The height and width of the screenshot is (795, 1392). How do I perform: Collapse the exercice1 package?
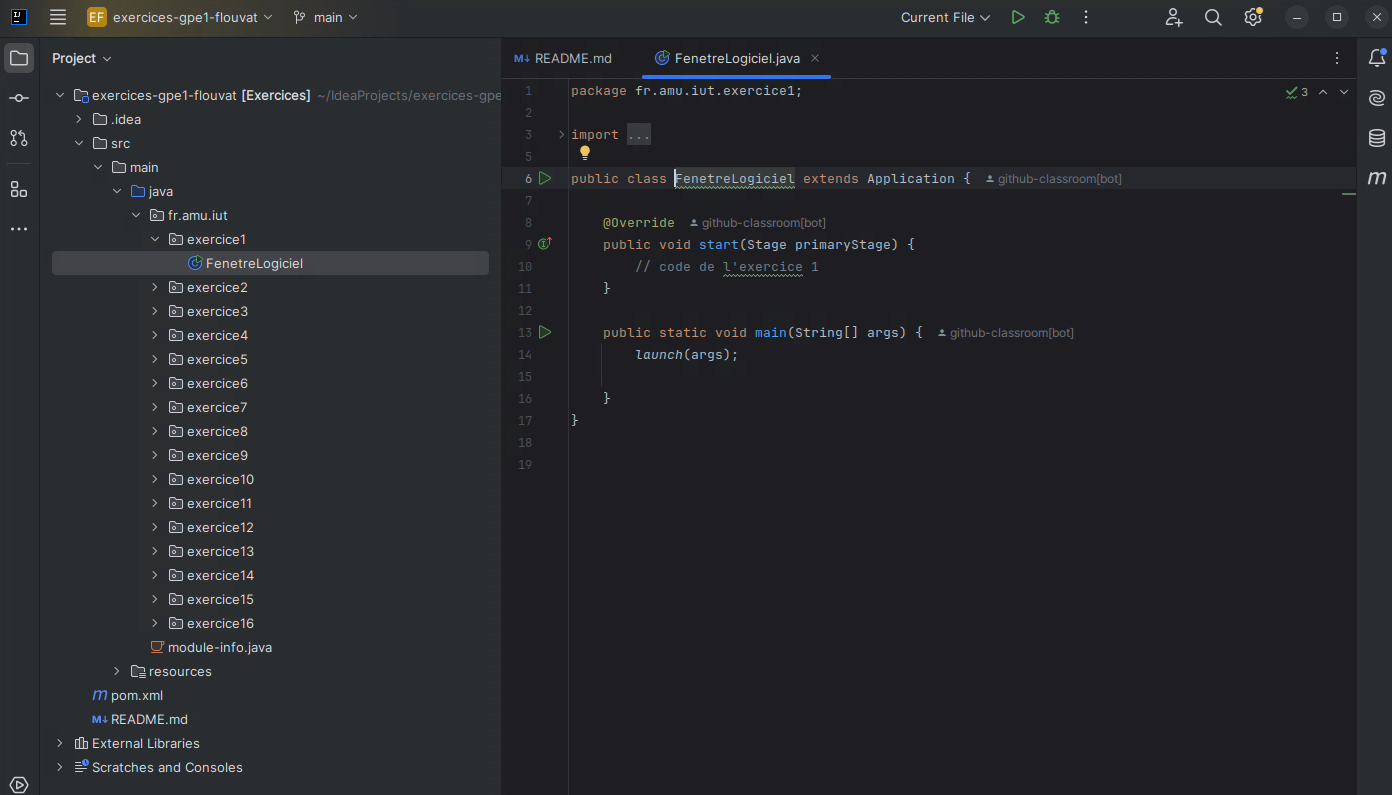[x=155, y=239]
